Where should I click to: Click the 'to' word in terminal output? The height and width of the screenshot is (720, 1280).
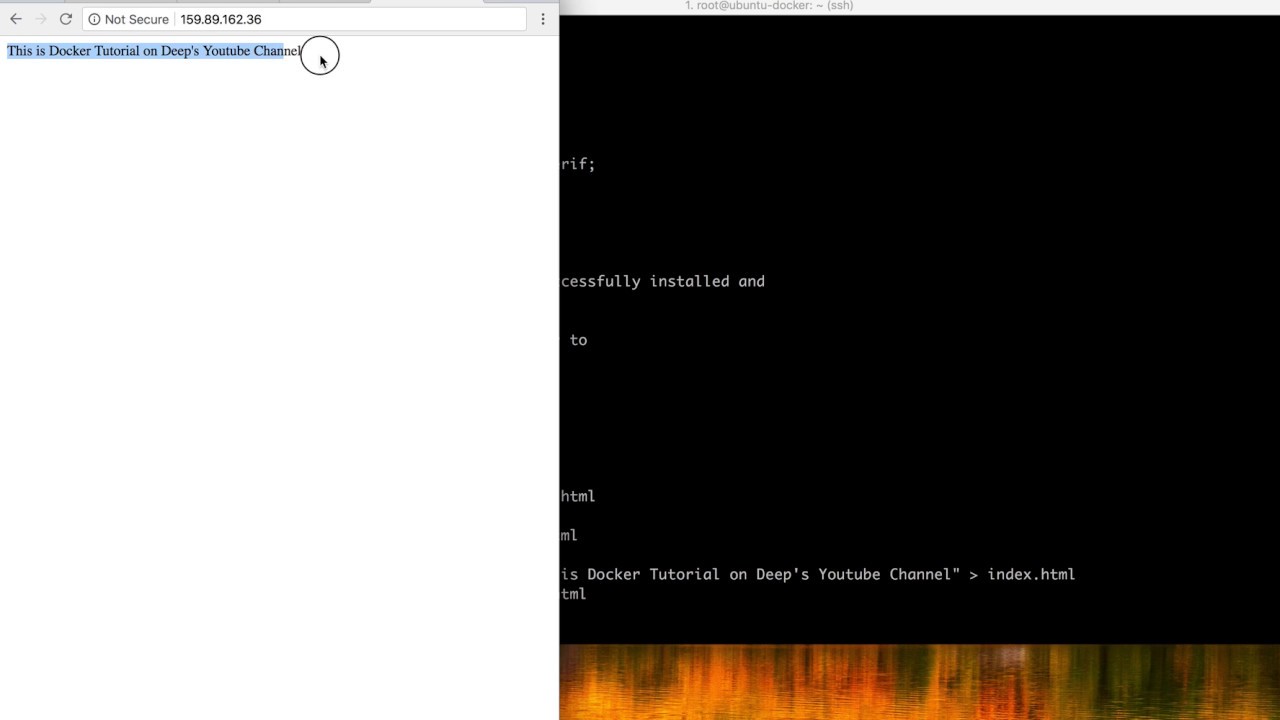click(x=578, y=340)
